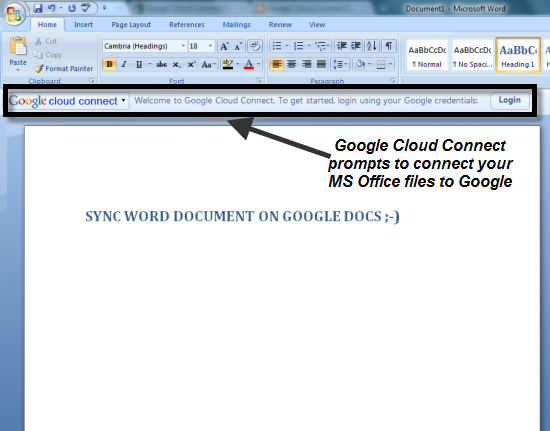Viewport: 550px width, 431px height.
Task: Decrease paragraph indent
Action: (341, 46)
